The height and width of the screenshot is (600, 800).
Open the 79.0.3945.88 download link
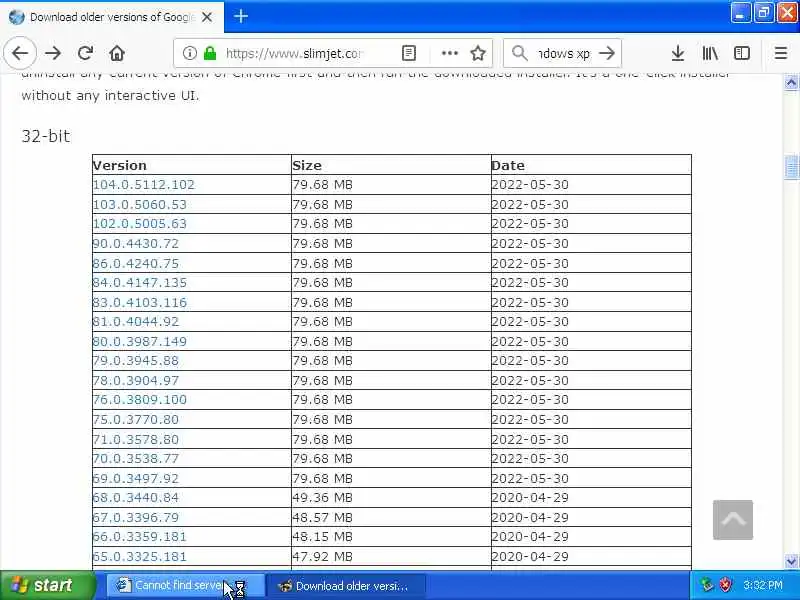click(136, 361)
